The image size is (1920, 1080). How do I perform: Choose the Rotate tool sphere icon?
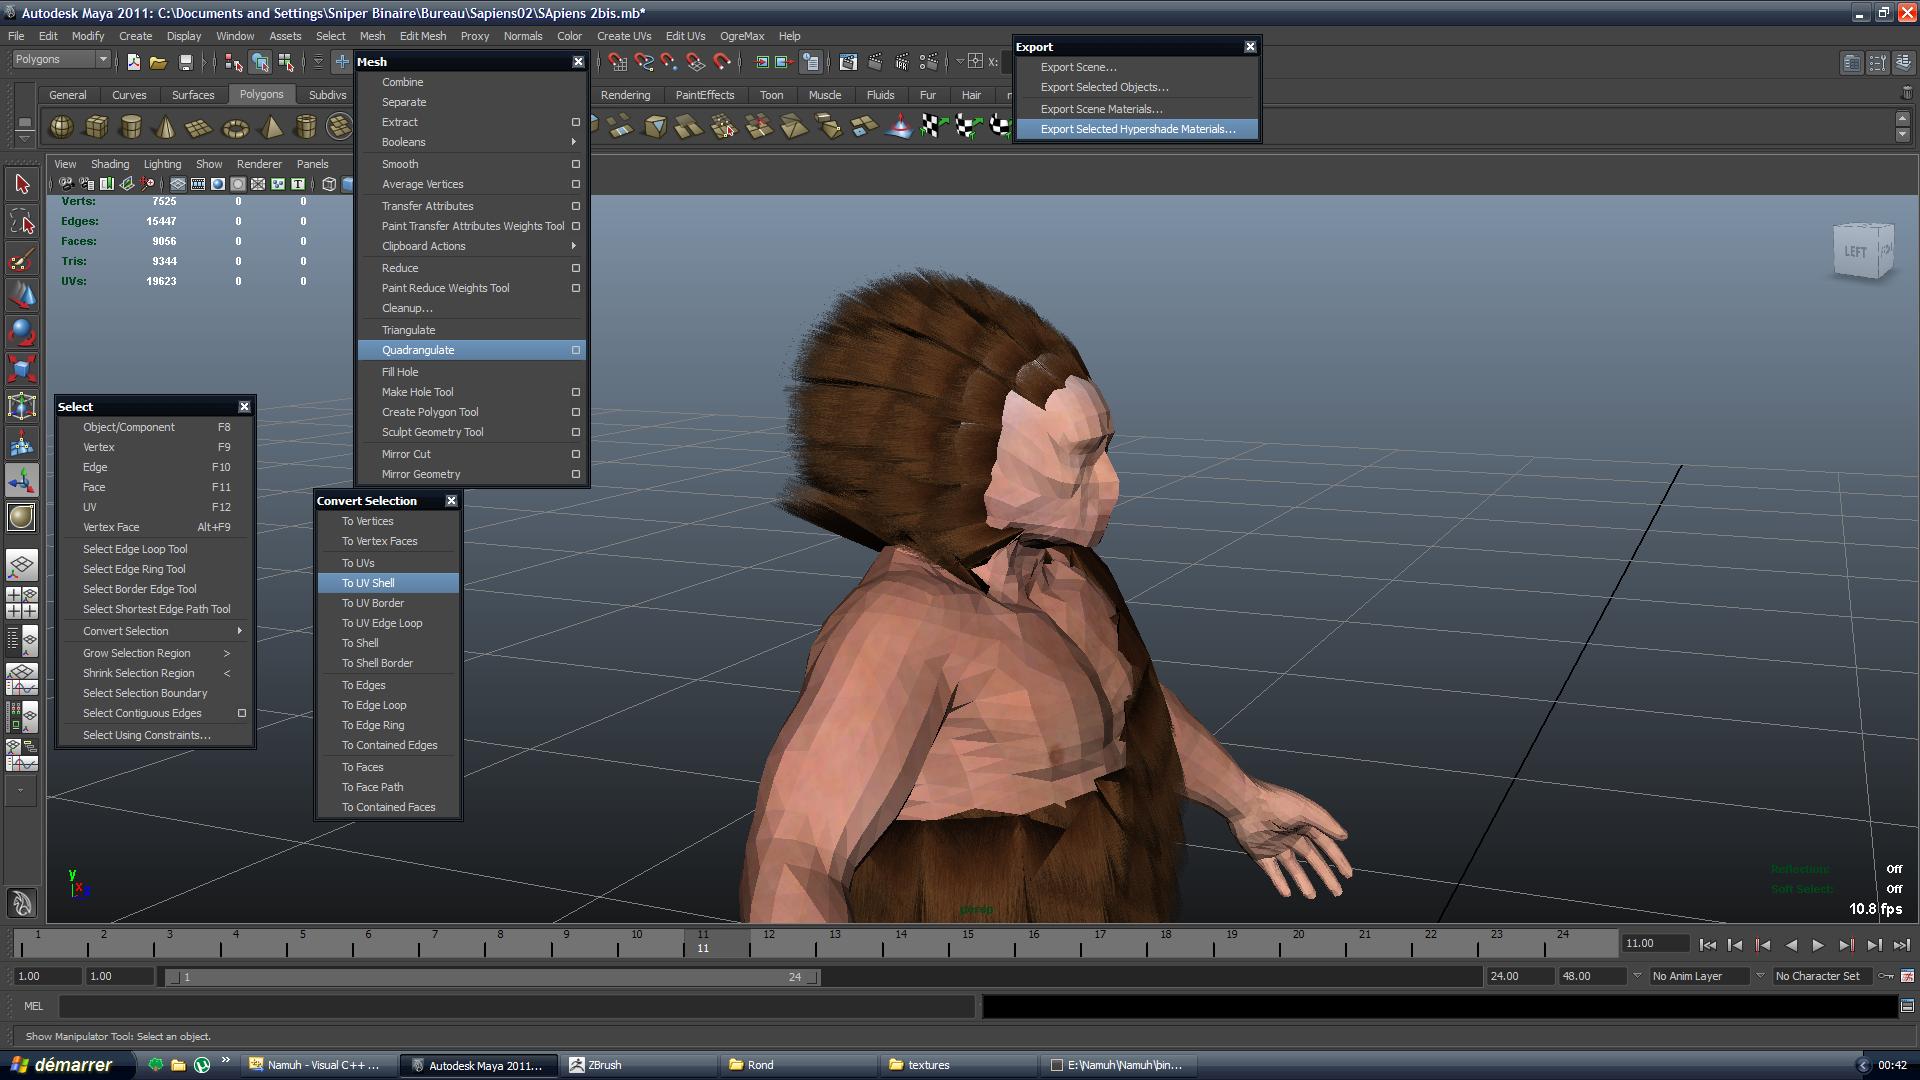point(22,332)
